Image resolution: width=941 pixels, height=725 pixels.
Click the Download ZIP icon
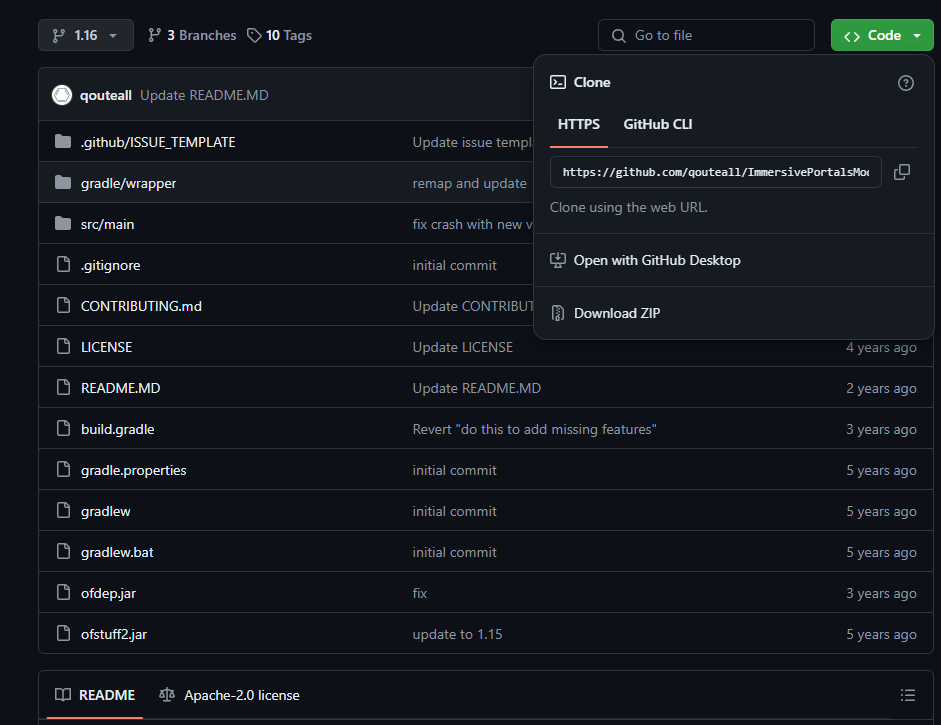click(558, 313)
